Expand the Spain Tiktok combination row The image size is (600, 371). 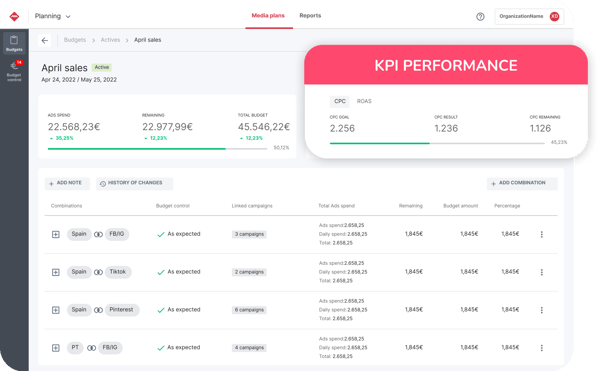coord(56,272)
